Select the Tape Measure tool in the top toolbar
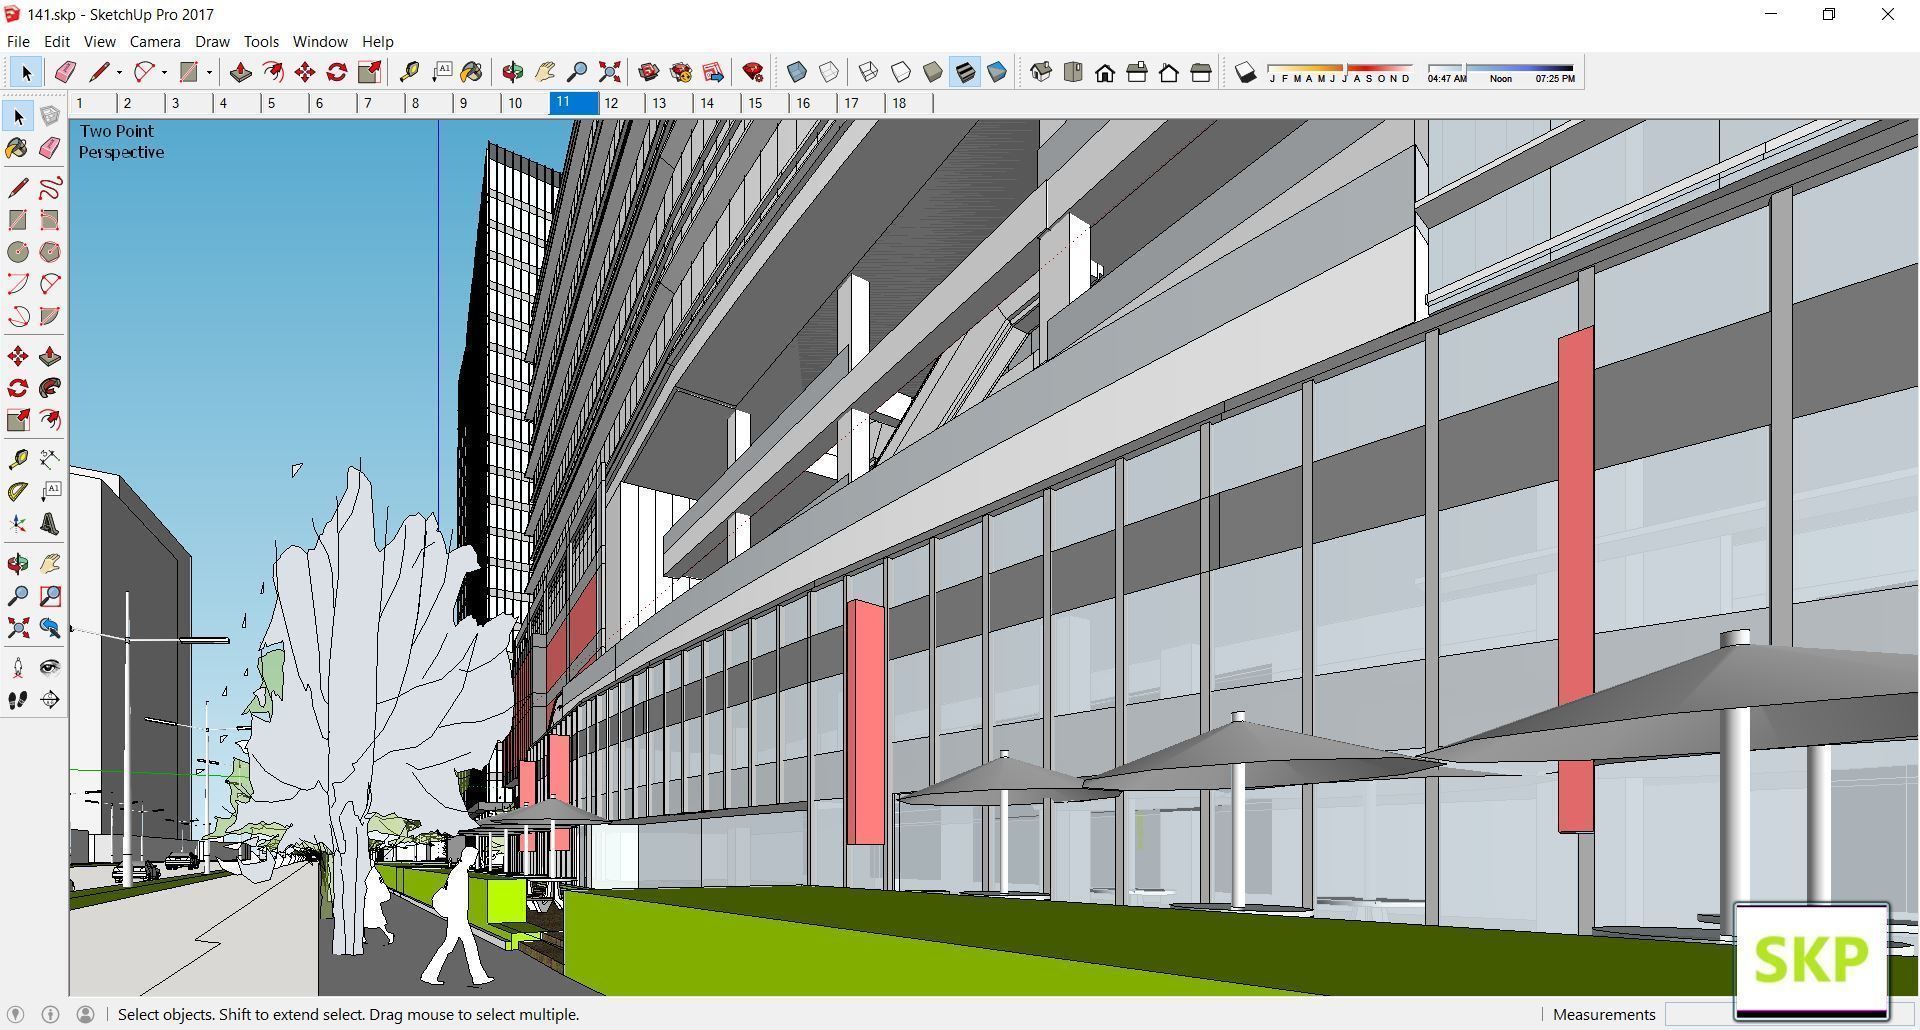1920x1030 pixels. click(x=408, y=72)
